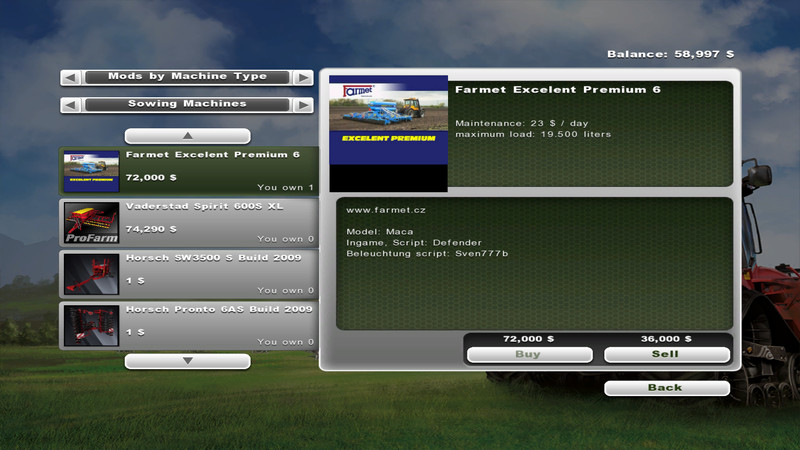Click the 74,290 $ price of Vaderstad
Image resolution: width=800 pixels, height=450 pixels.
151,229
